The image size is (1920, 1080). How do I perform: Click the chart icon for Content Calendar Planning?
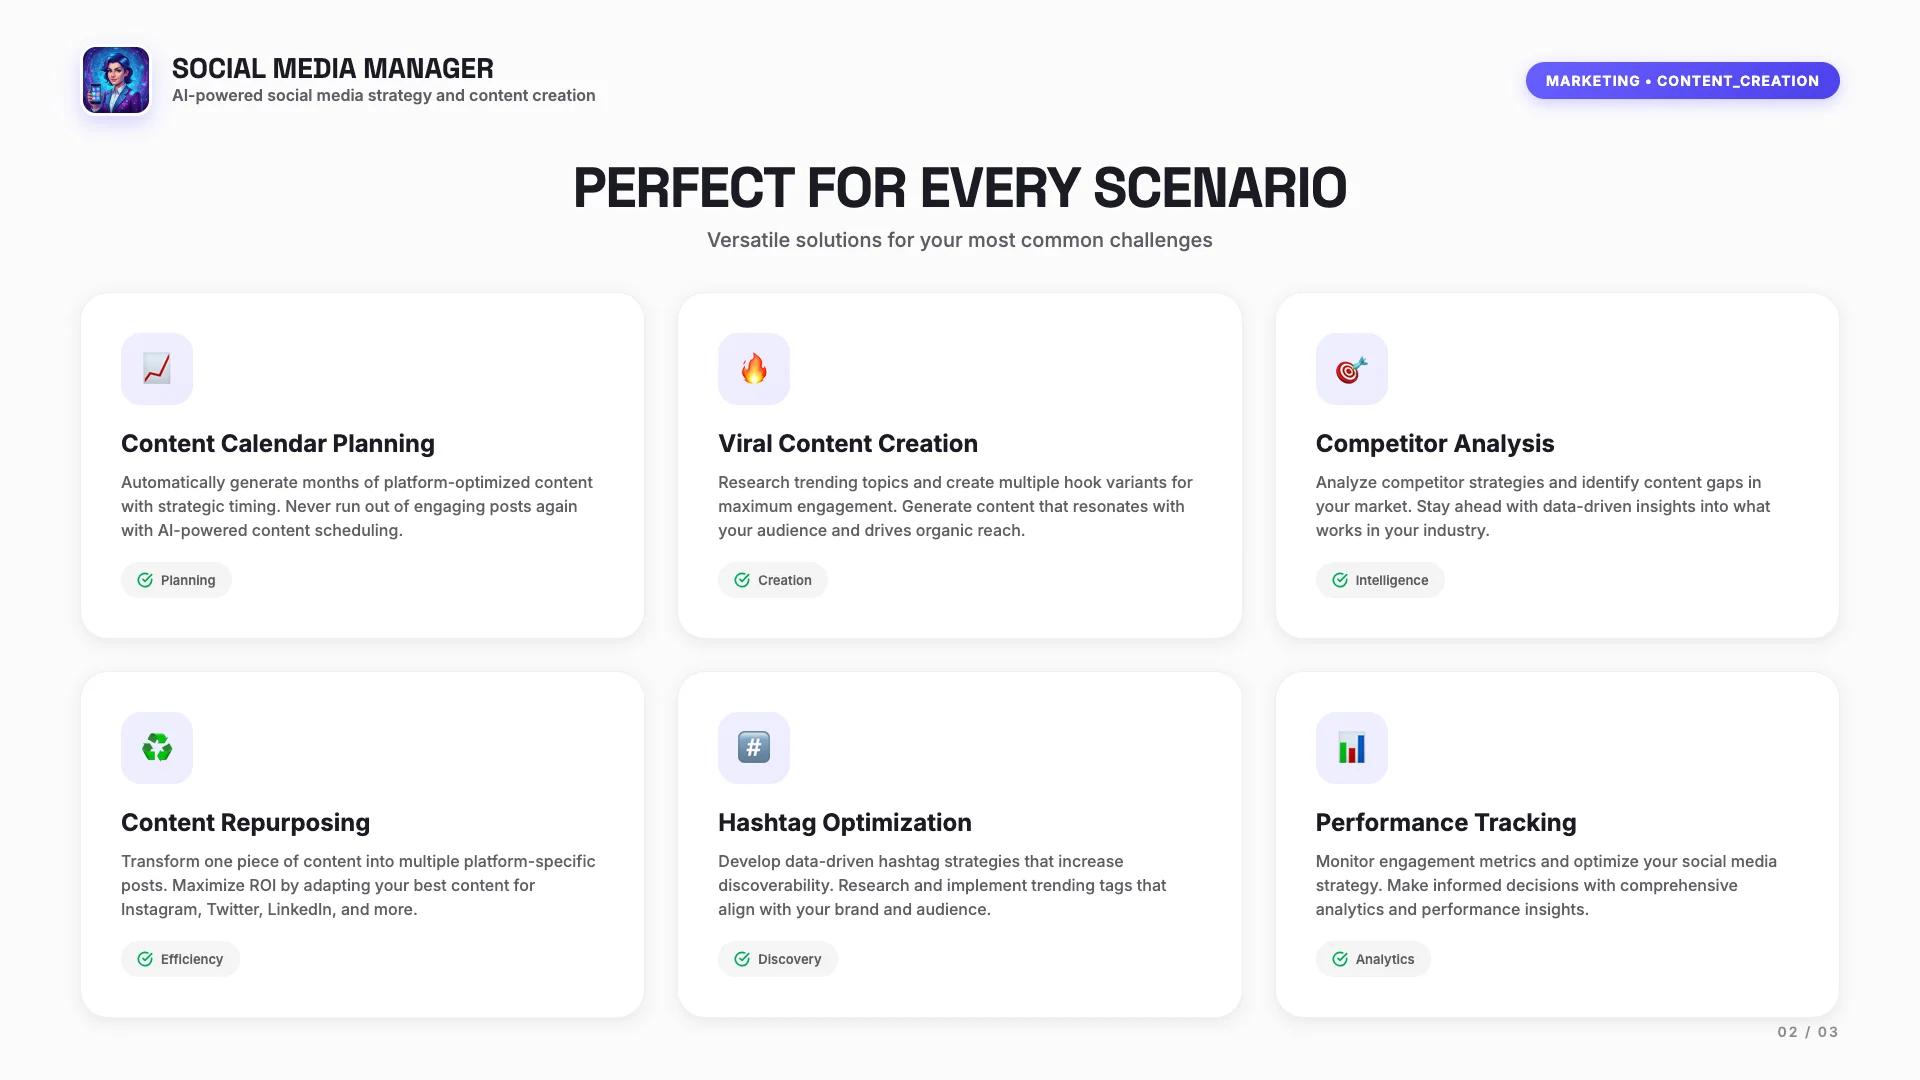157,369
